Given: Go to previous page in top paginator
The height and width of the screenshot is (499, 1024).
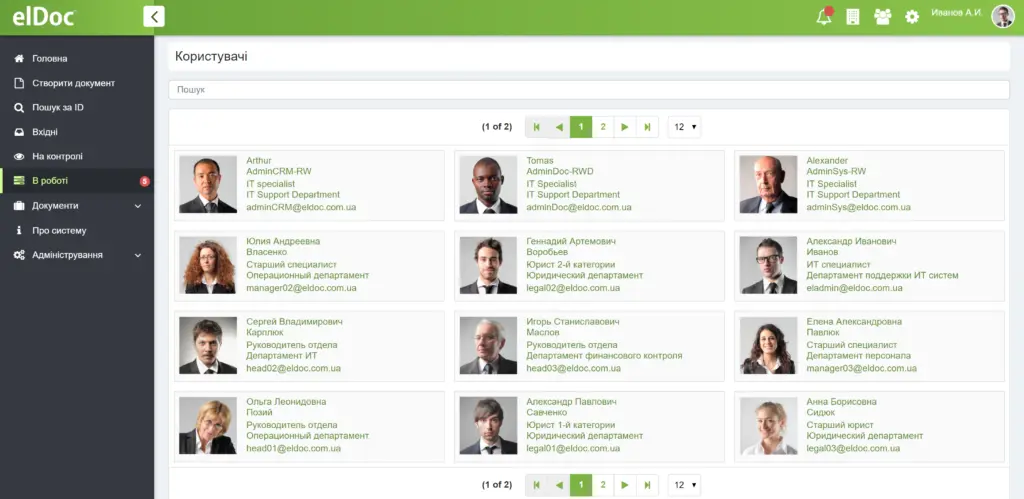Looking at the screenshot, I should (559, 127).
